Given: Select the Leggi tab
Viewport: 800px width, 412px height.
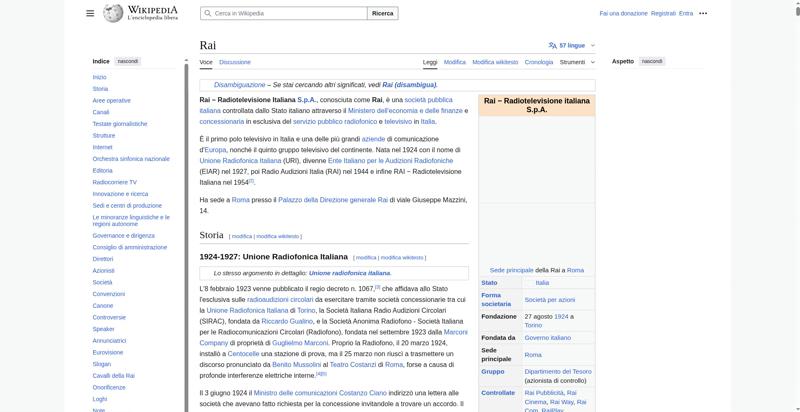Looking at the screenshot, I should [x=430, y=62].
